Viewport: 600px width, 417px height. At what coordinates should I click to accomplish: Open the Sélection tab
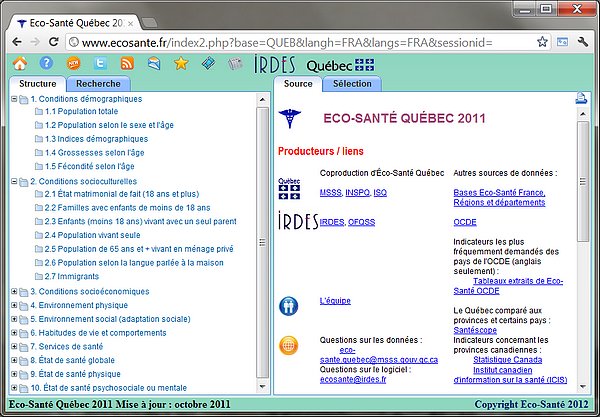point(352,84)
